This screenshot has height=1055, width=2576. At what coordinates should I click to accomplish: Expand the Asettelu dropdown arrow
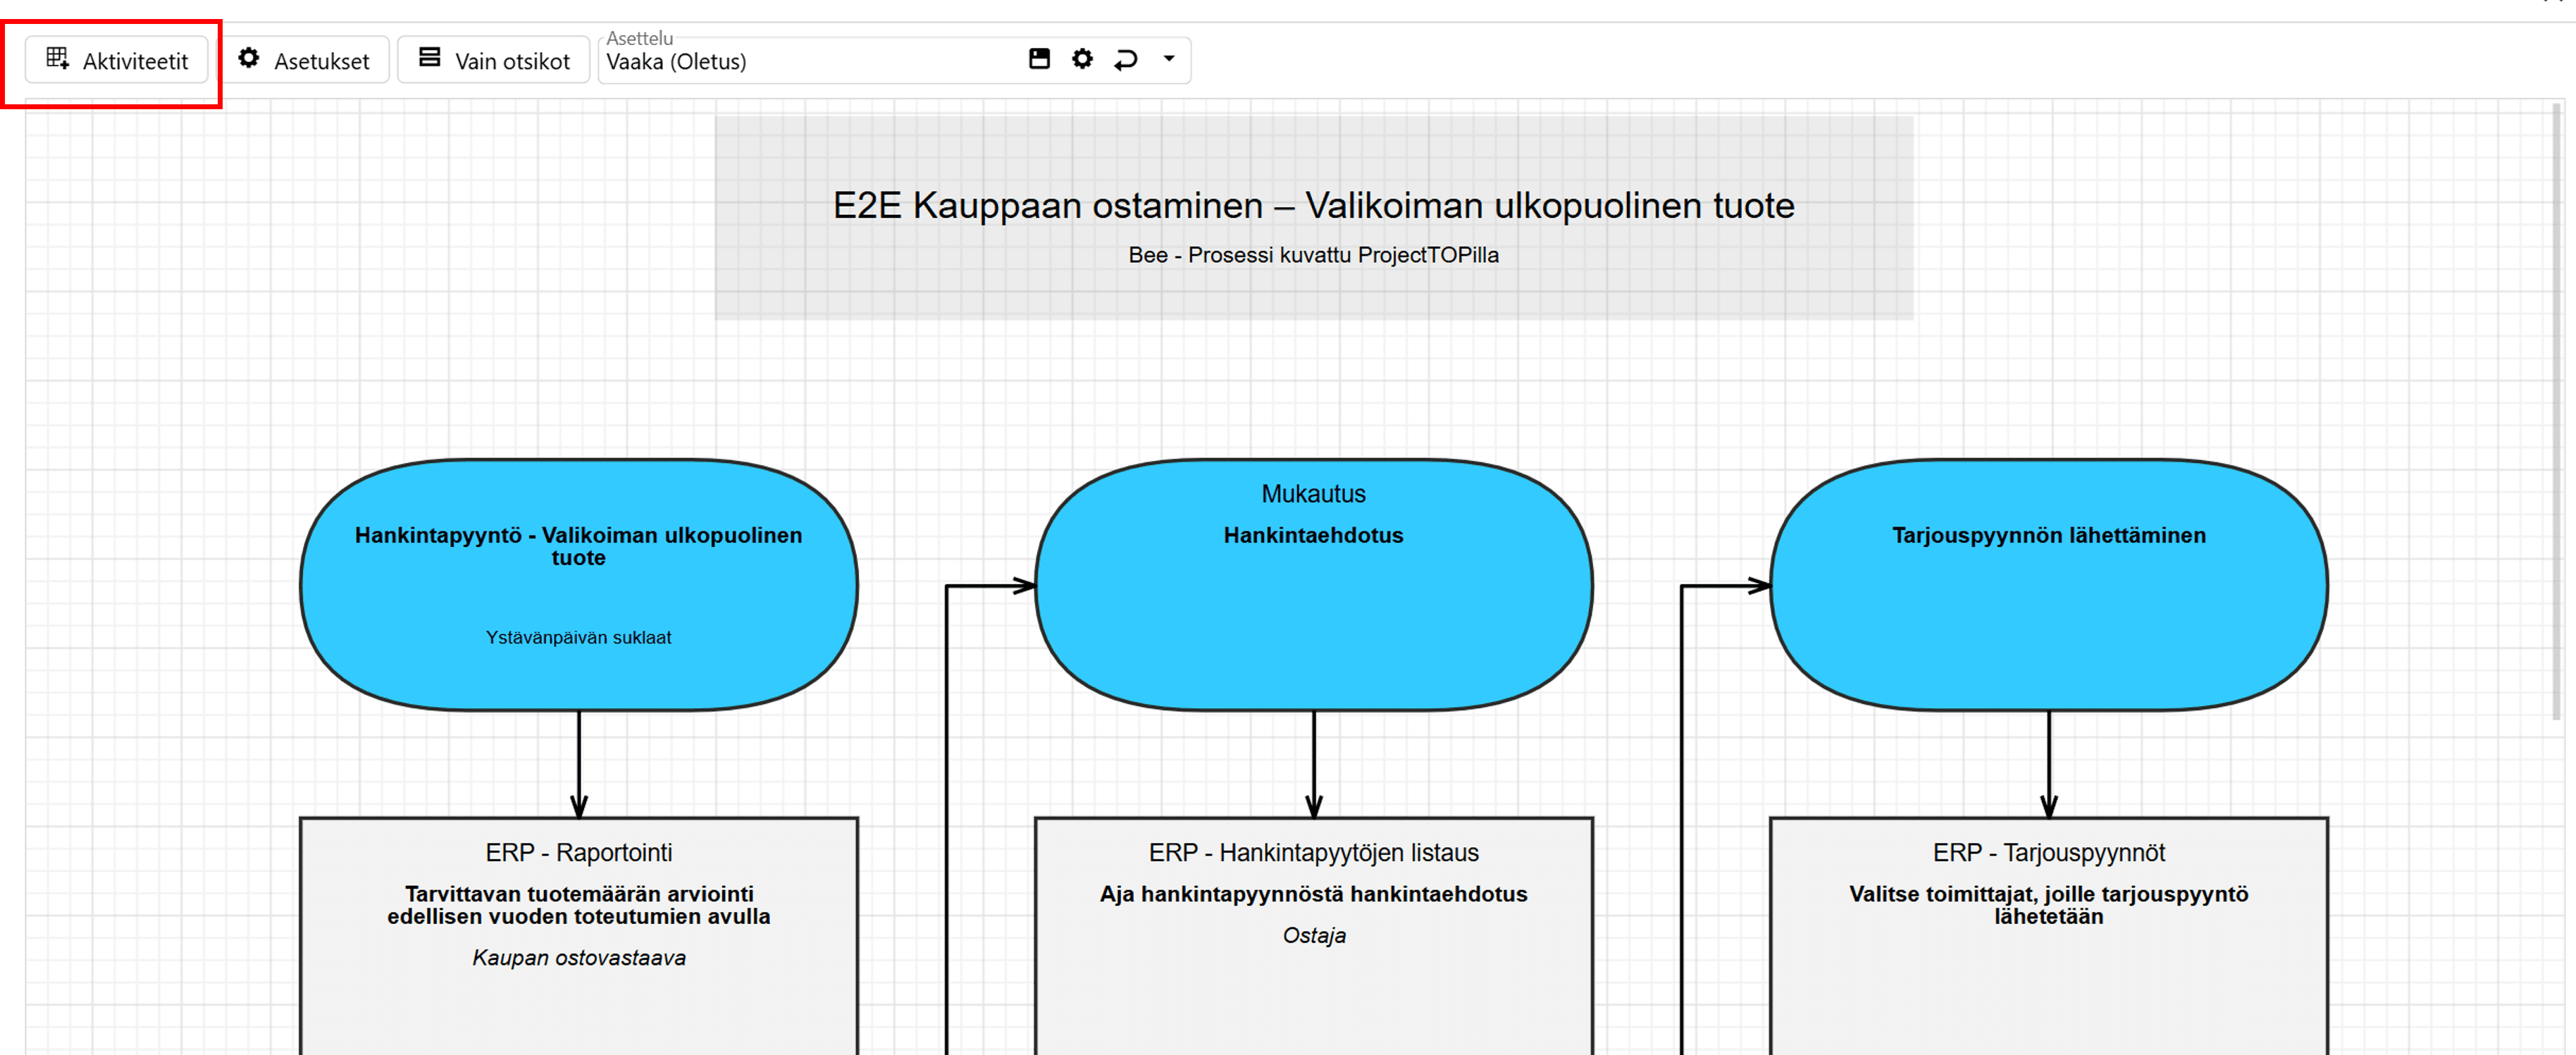click(1168, 59)
